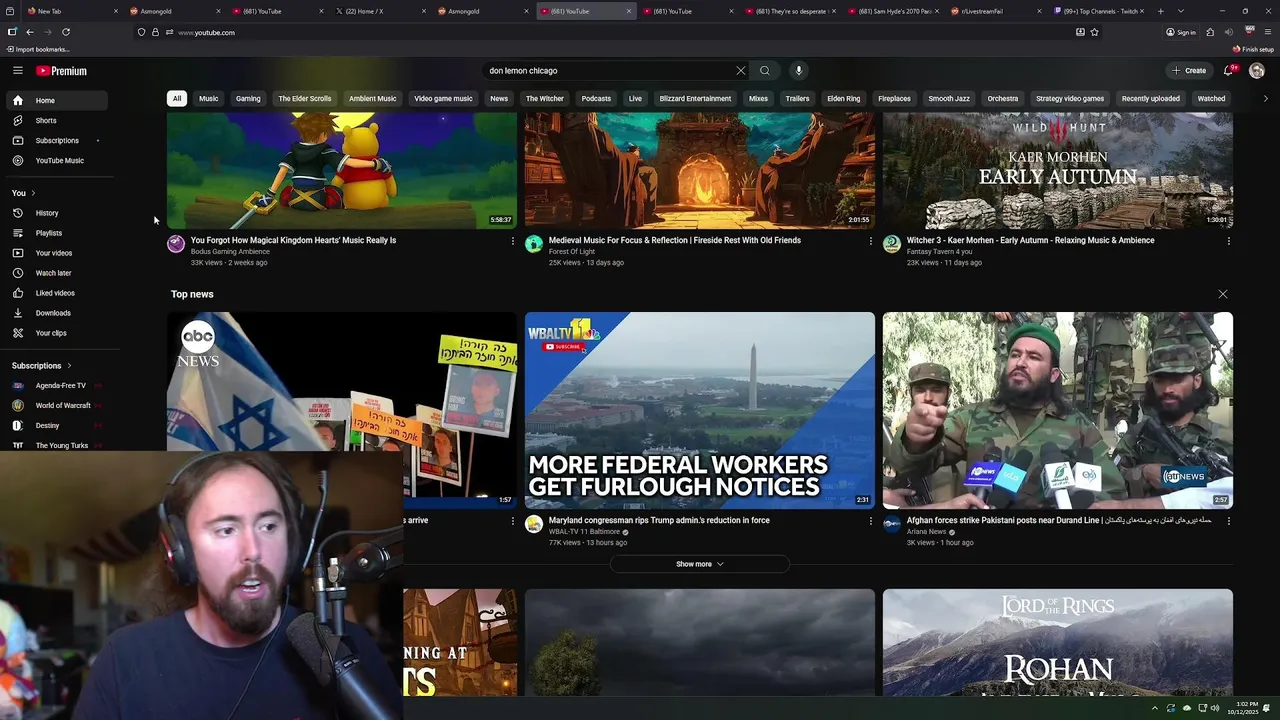Switch to the Home / X tab

tap(381, 11)
